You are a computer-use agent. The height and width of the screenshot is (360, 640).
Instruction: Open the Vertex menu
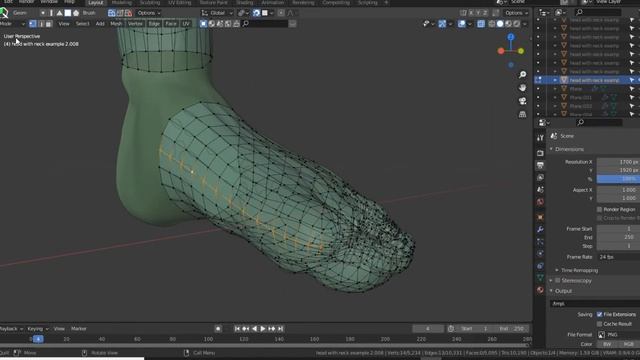[135, 24]
